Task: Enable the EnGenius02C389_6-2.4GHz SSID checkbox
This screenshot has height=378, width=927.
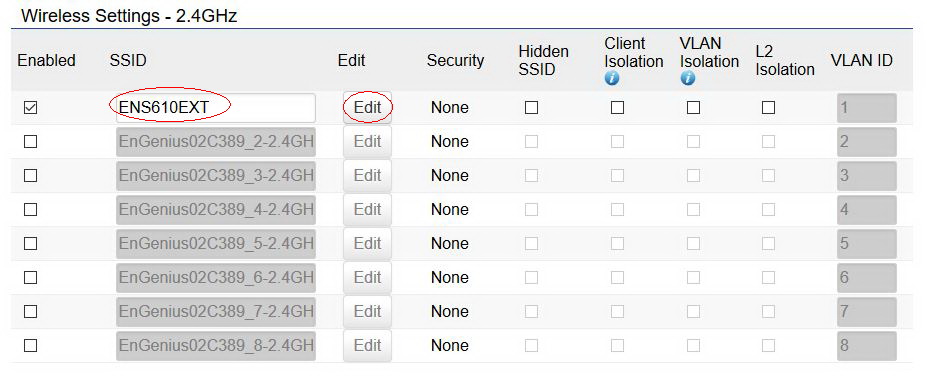Action: pyautogui.click(x=30, y=277)
